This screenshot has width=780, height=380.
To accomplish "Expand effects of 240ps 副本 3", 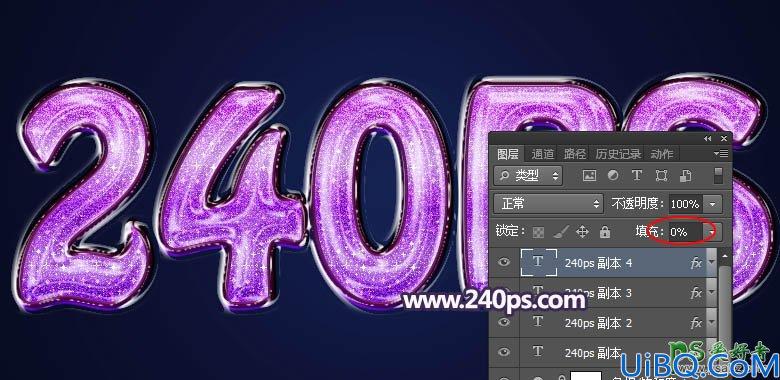I will coord(711,292).
